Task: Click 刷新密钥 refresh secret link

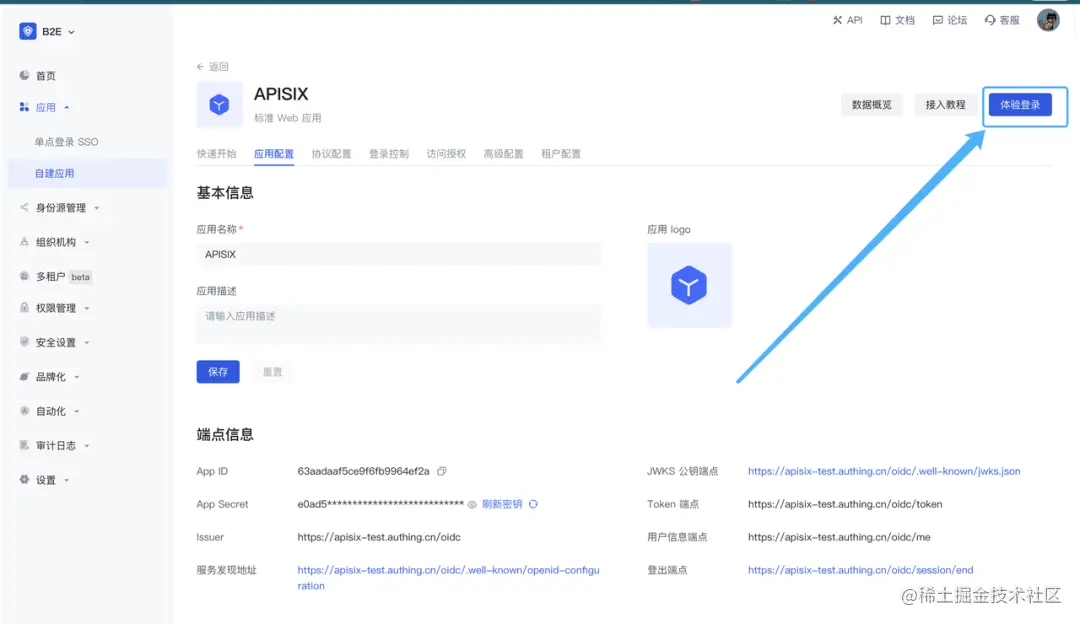Action: pyautogui.click(x=502, y=504)
